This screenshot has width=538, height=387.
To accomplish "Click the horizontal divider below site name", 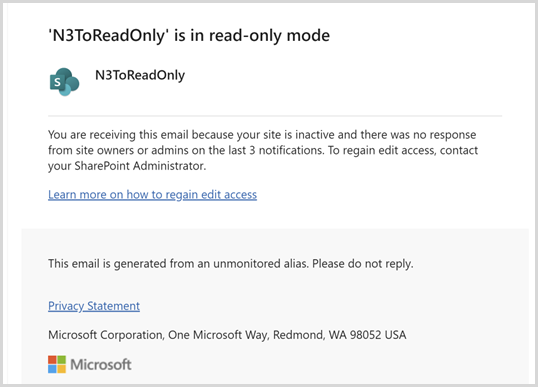I will (x=275, y=116).
